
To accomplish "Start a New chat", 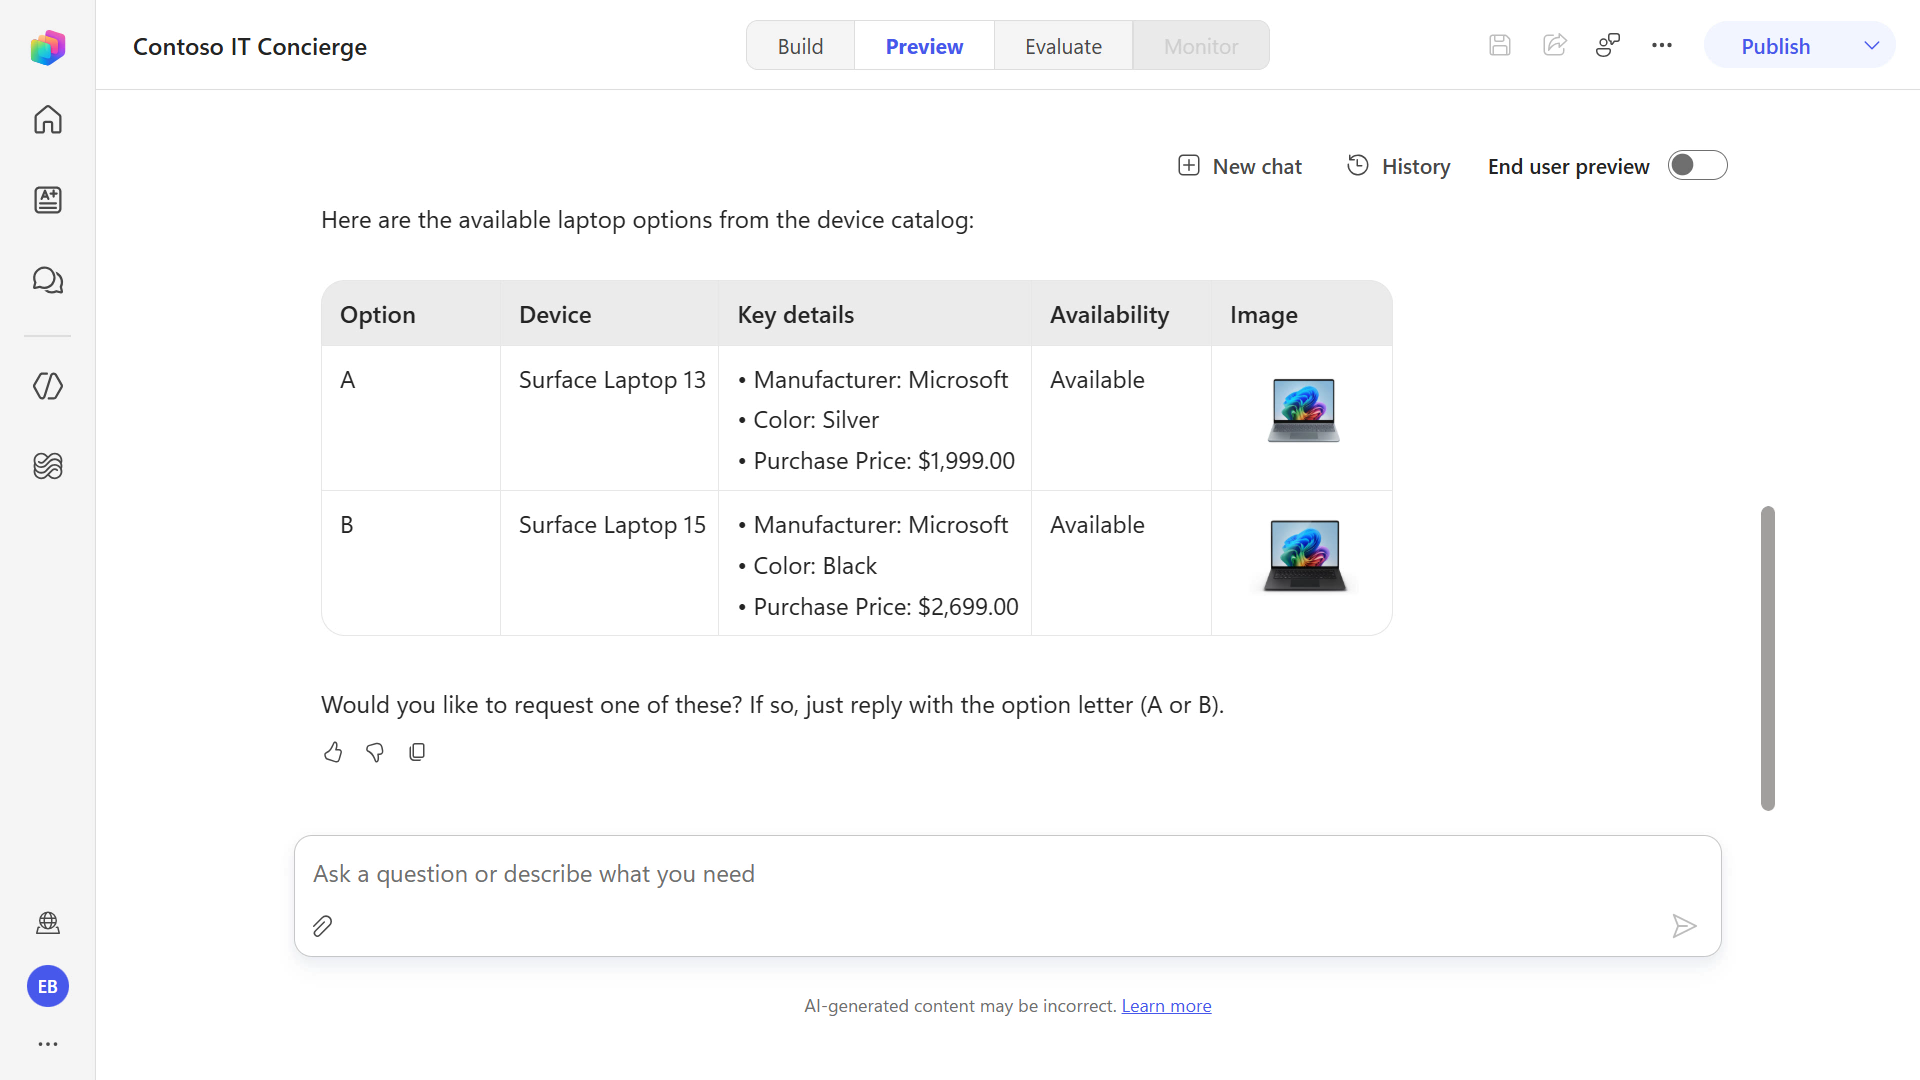I will click(1240, 166).
